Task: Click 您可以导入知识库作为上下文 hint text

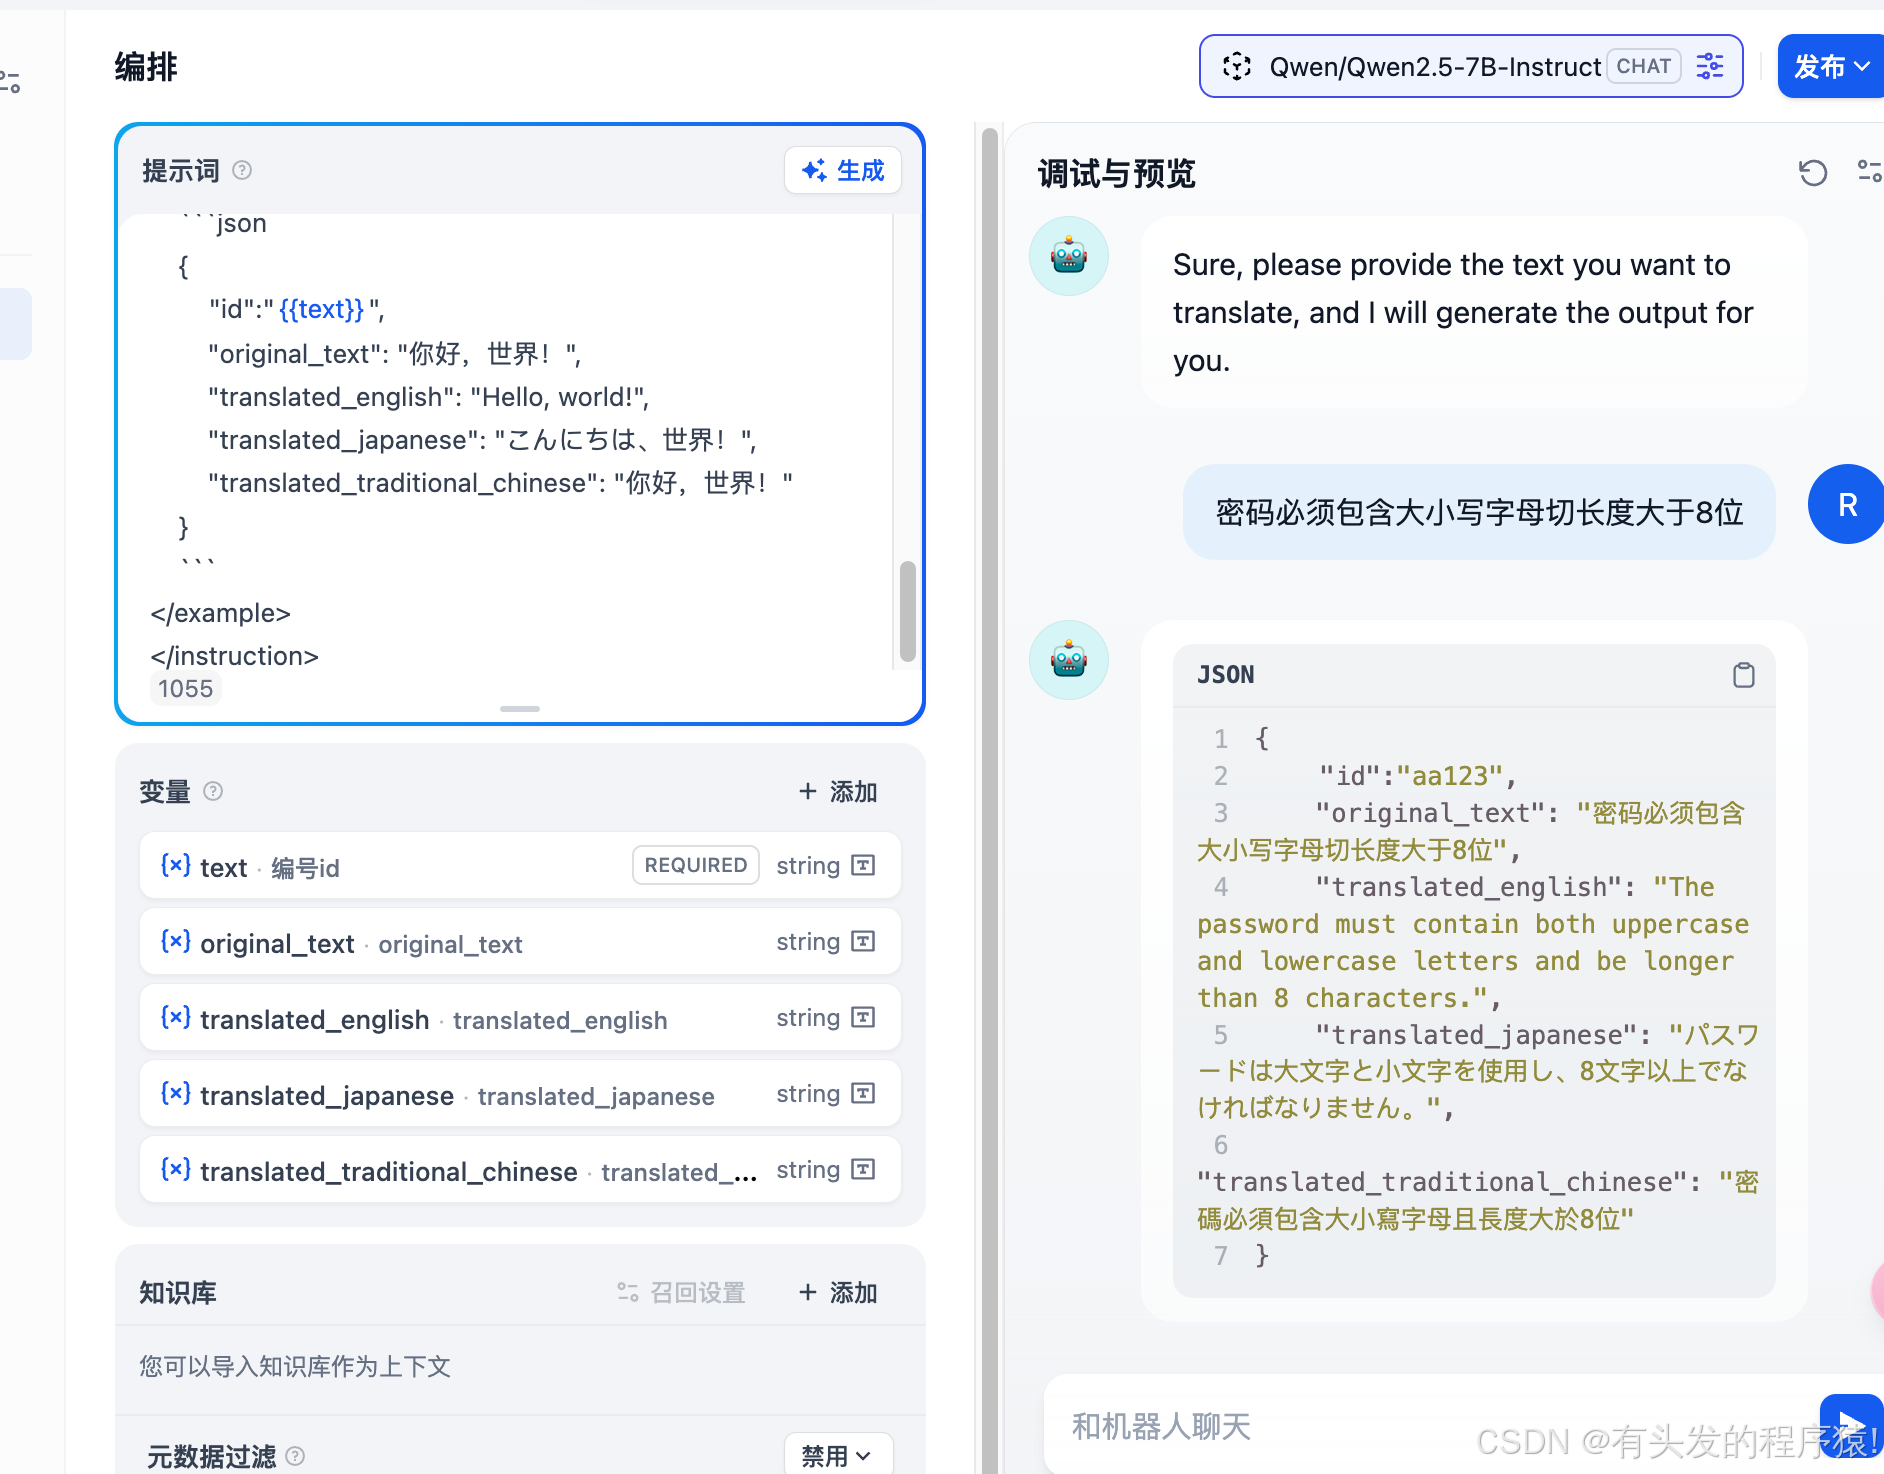Action: tap(295, 1366)
